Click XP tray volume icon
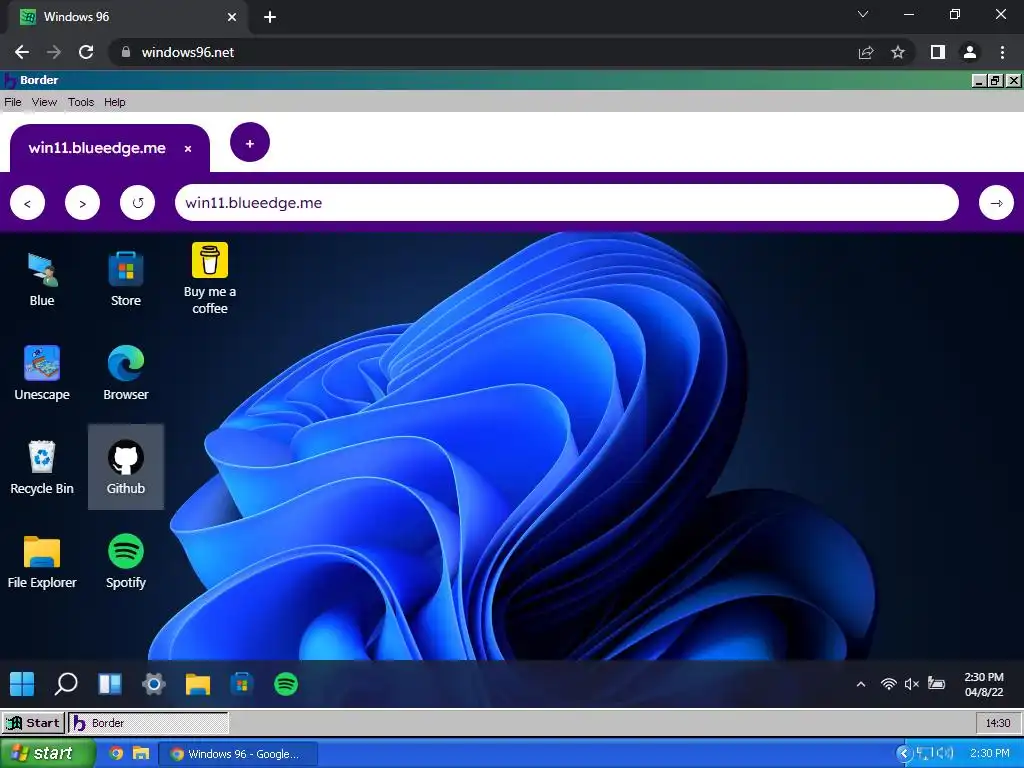 point(945,754)
